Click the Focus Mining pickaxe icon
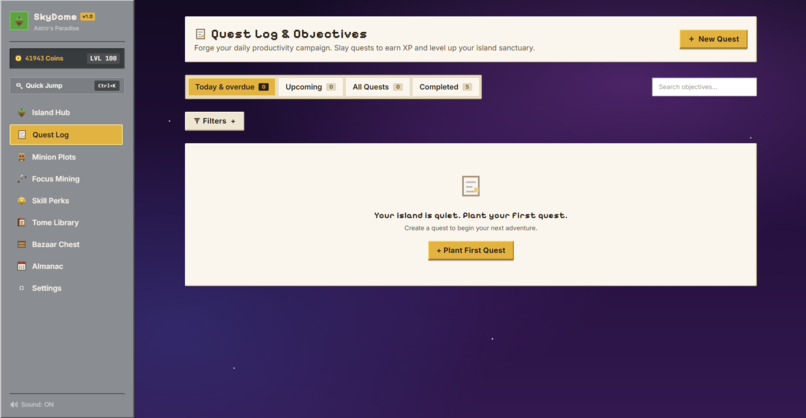The width and height of the screenshot is (806, 418). pyautogui.click(x=22, y=179)
